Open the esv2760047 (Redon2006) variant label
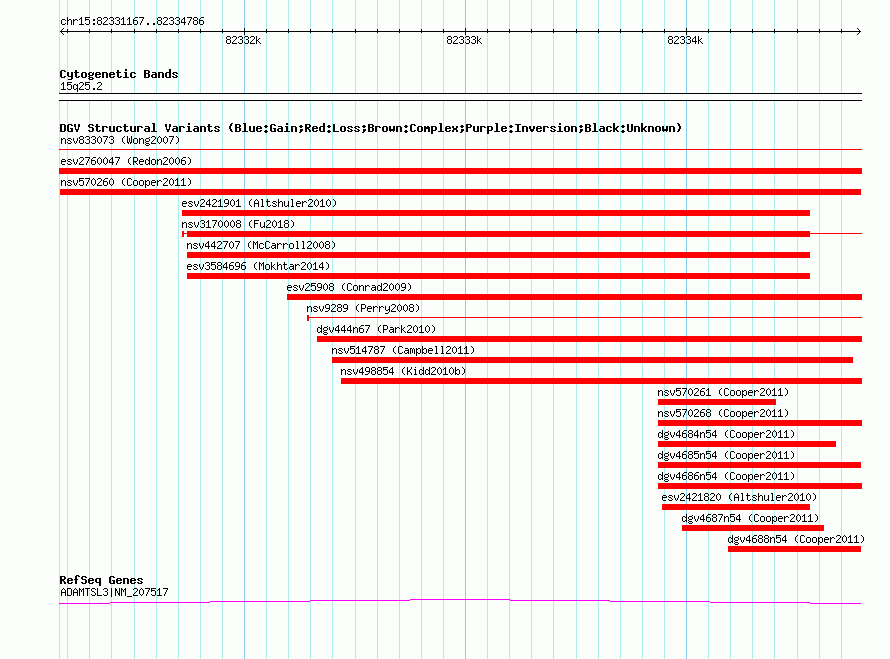Screen dimensions: 890x659 126,161
